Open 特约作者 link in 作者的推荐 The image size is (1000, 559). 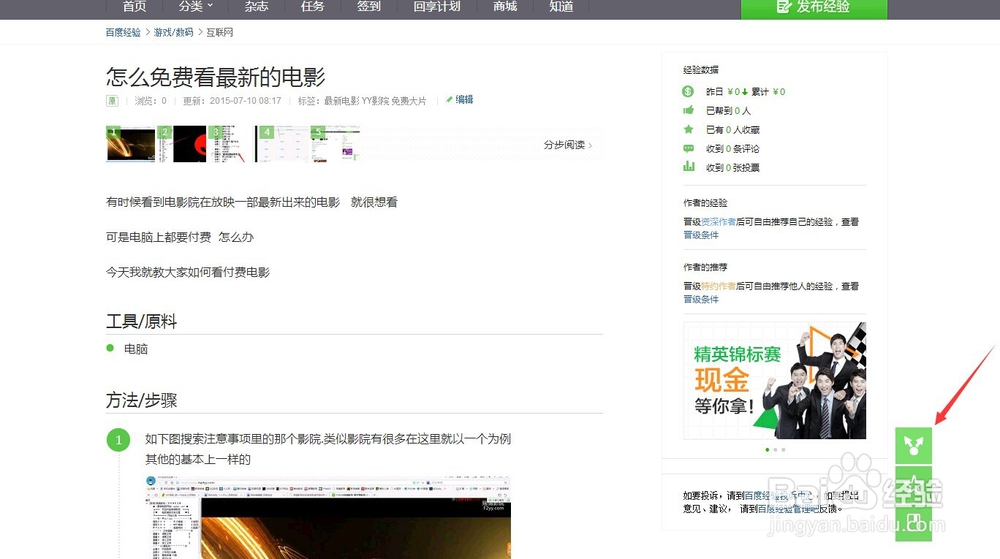pos(718,286)
